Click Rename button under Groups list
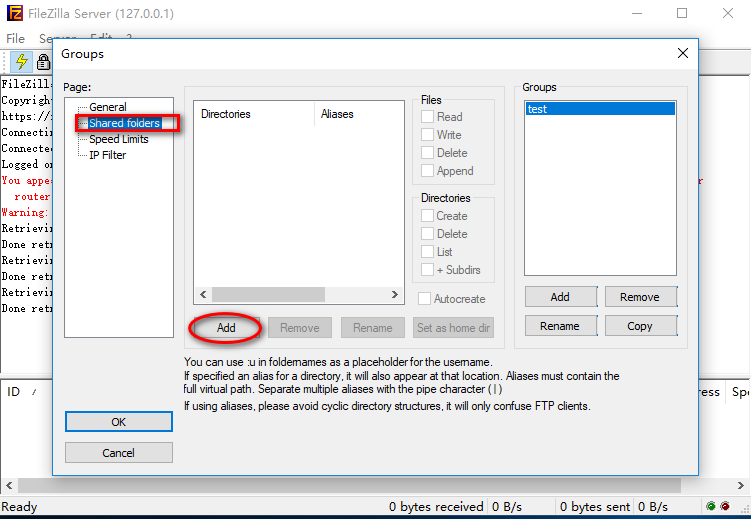 pyautogui.click(x=561, y=326)
